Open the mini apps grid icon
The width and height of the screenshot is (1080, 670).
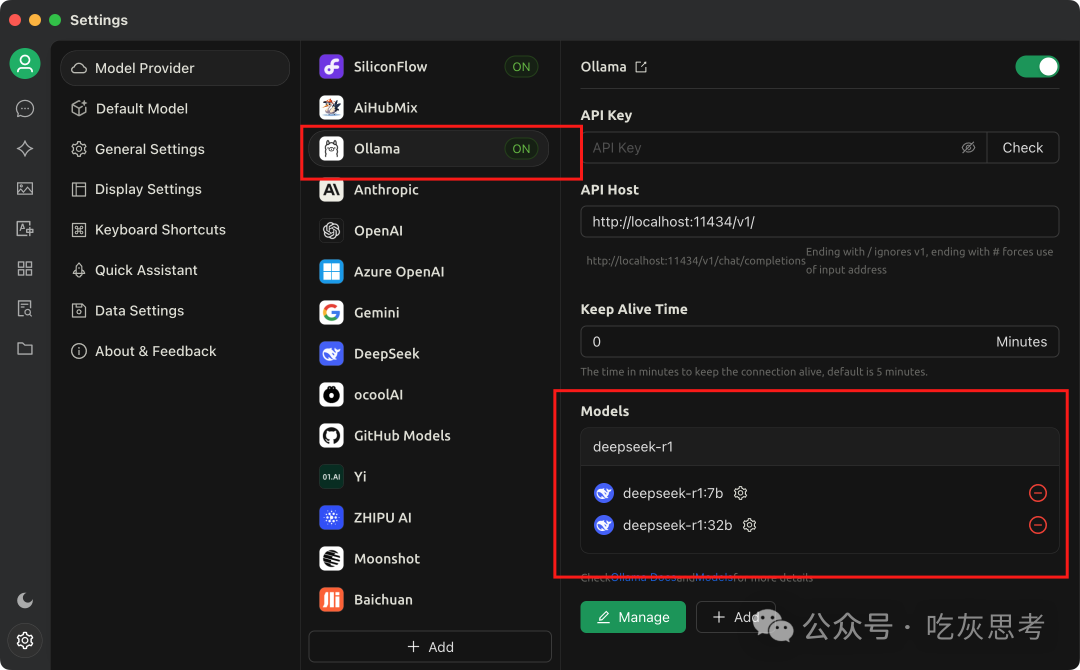click(x=25, y=269)
